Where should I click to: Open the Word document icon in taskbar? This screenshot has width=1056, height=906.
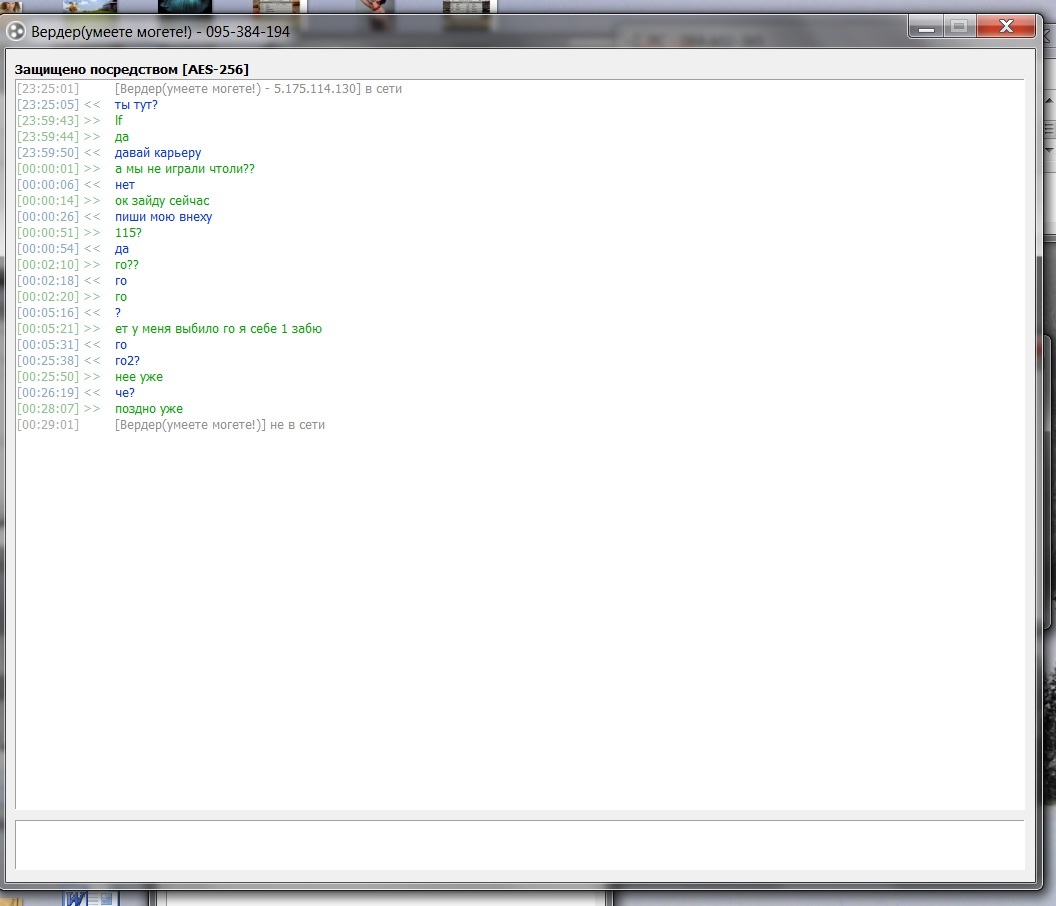91,899
